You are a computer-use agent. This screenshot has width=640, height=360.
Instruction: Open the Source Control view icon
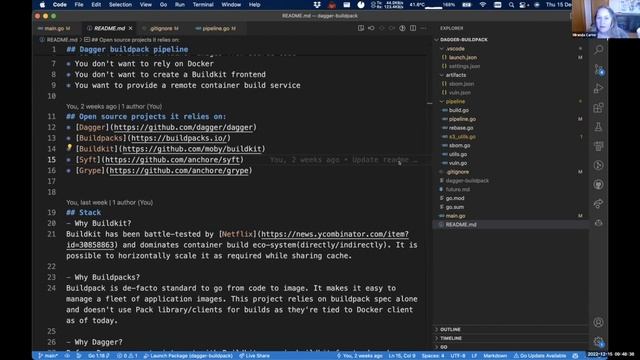[x=598, y=69]
